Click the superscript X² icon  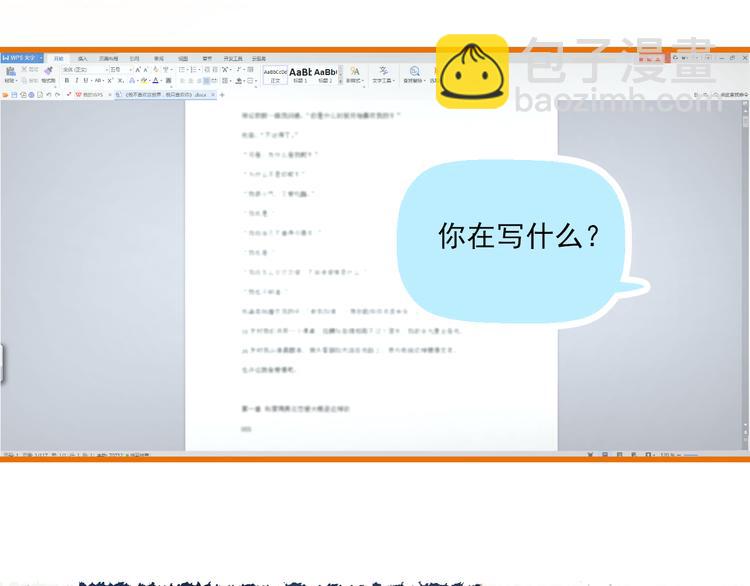(110, 80)
